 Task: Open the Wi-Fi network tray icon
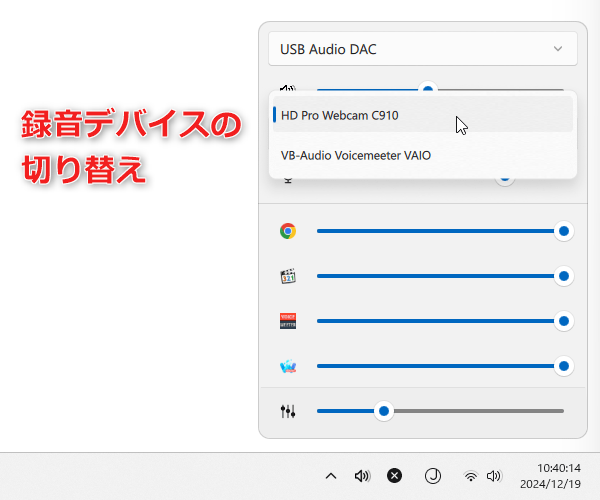point(471,476)
